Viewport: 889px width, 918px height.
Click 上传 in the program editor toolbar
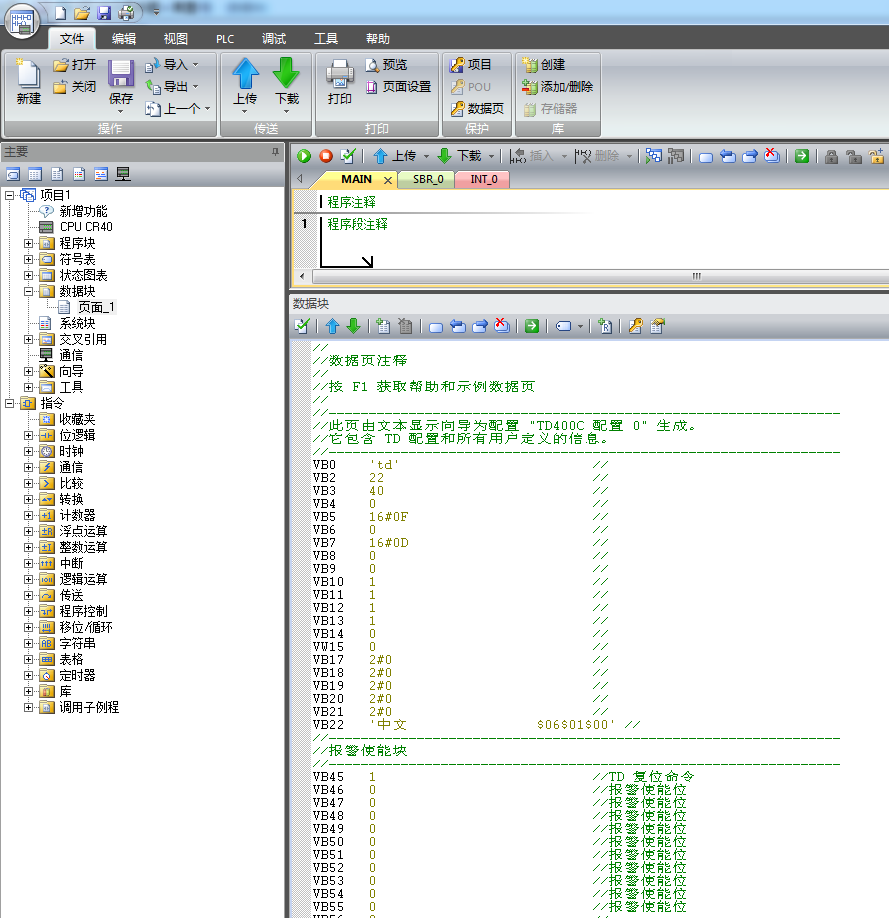(x=395, y=156)
